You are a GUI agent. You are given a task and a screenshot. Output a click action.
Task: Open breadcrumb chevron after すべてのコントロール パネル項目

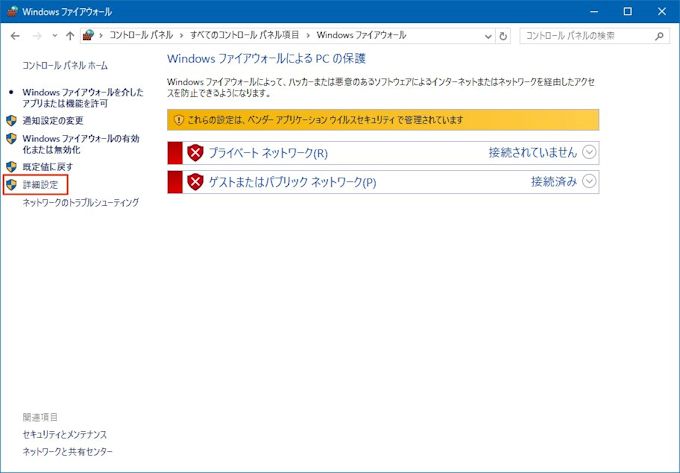pyautogui.click(x=308, y=36)
